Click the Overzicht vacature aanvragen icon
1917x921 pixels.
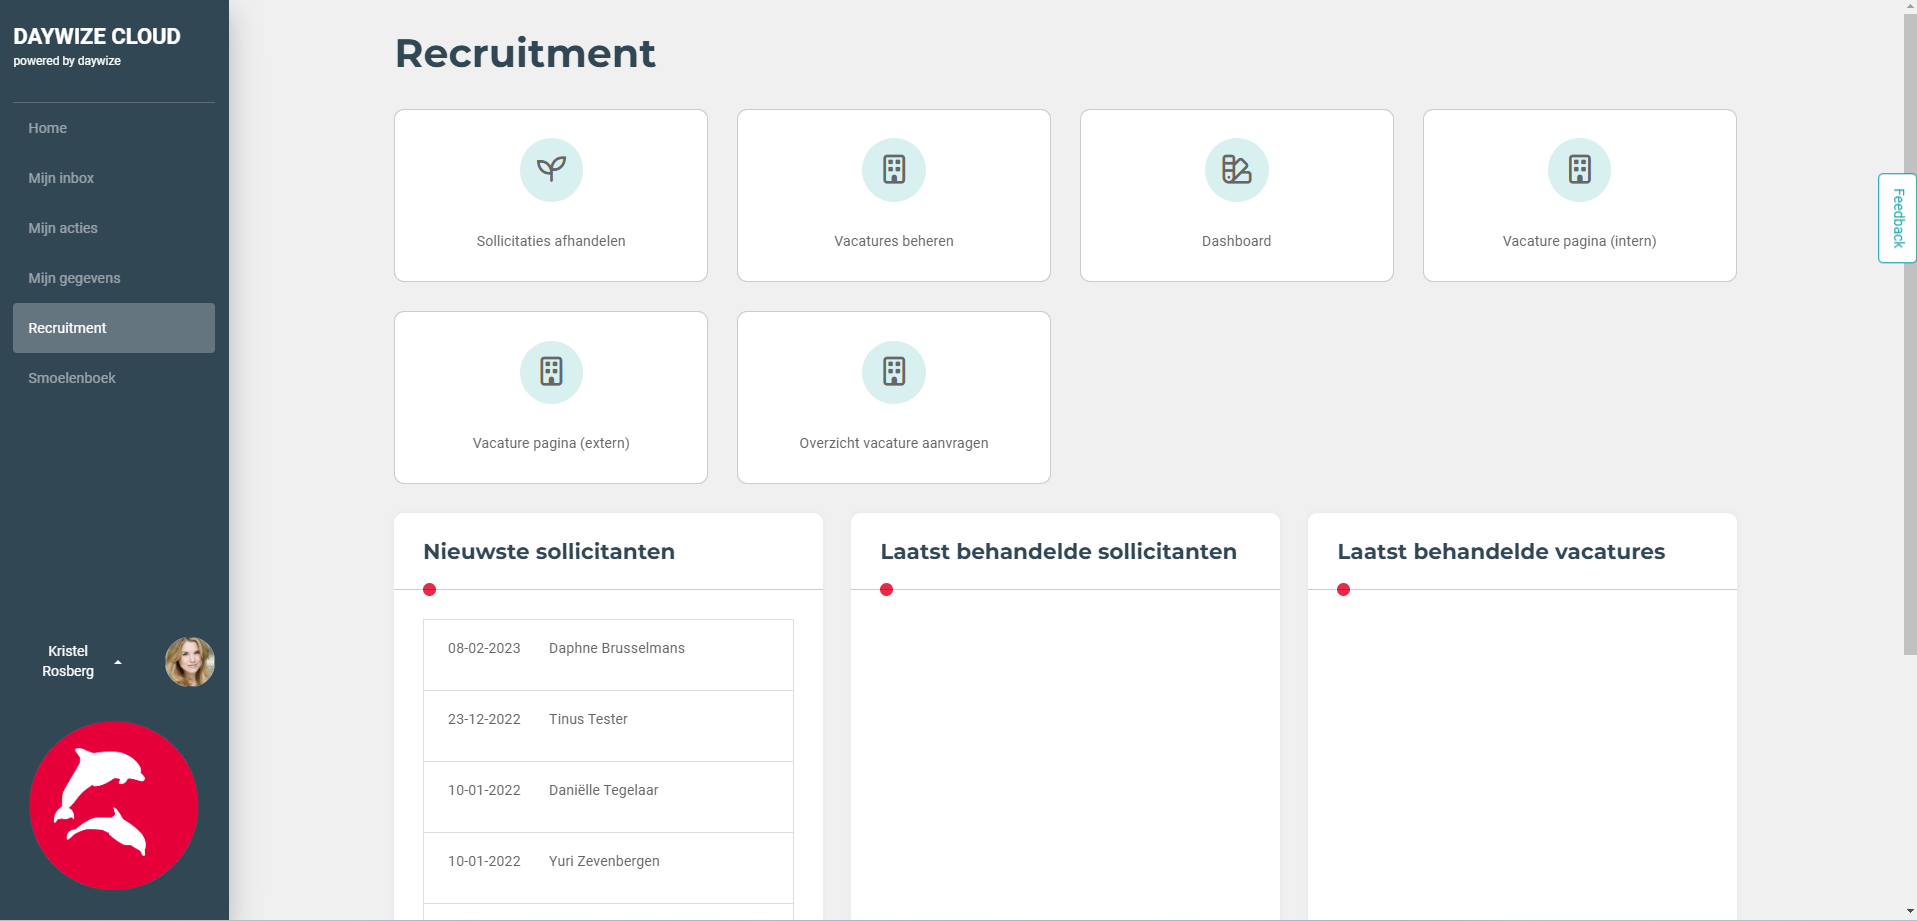tap(893, 372)
